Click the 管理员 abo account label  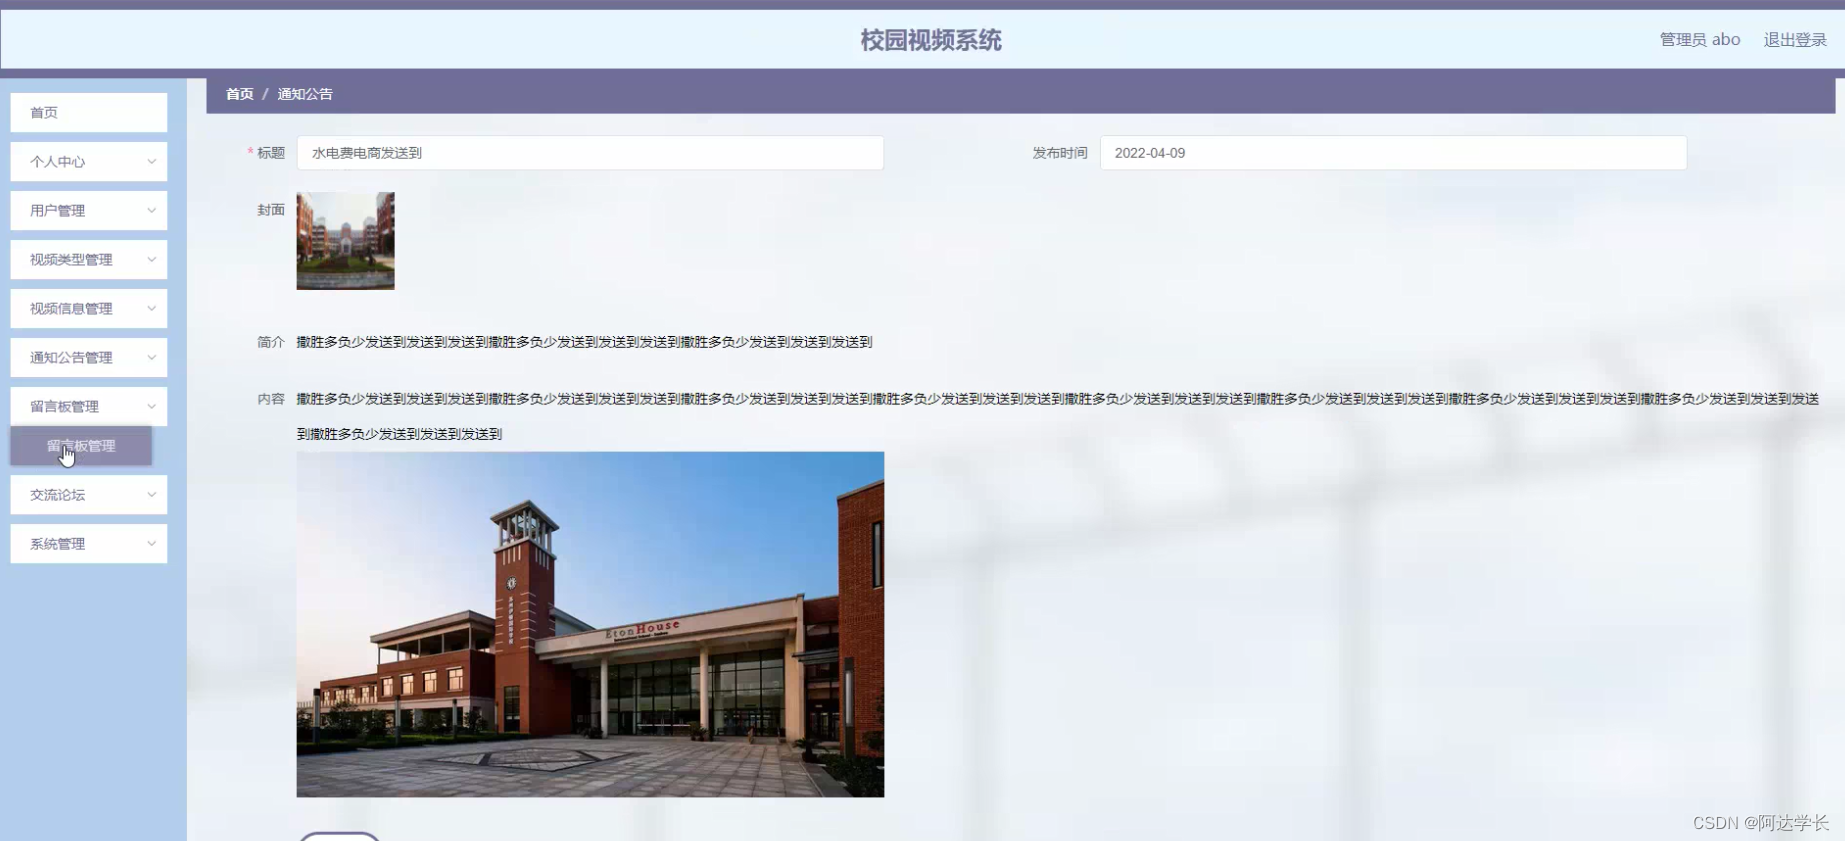point(1700,40)
